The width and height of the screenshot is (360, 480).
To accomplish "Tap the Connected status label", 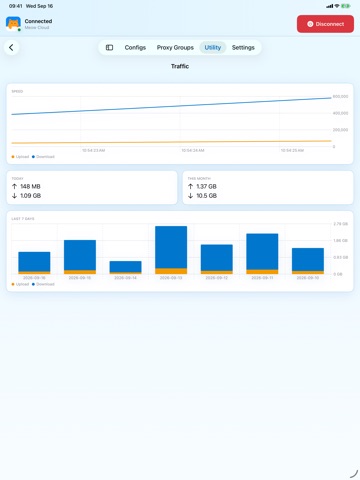I will pos(38,21).
